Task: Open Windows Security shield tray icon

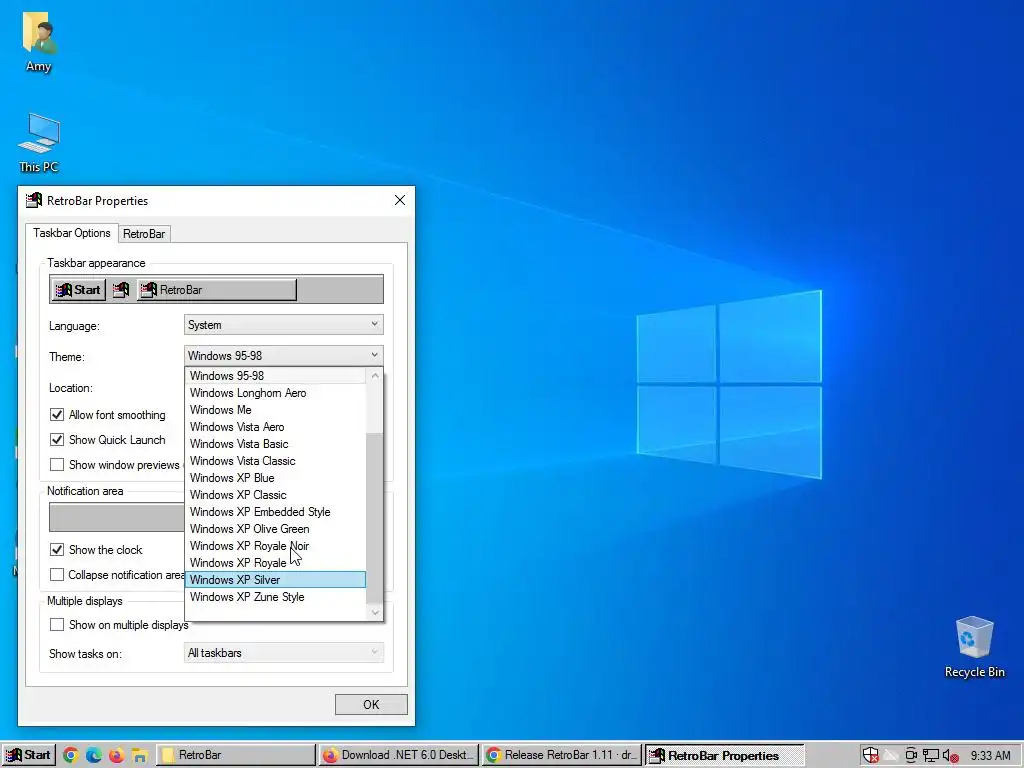Action: [x=871, y=756]
